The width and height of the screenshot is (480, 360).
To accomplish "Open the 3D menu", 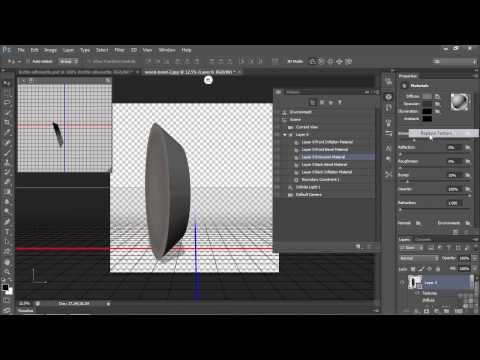I will click(x=134, y=50).
